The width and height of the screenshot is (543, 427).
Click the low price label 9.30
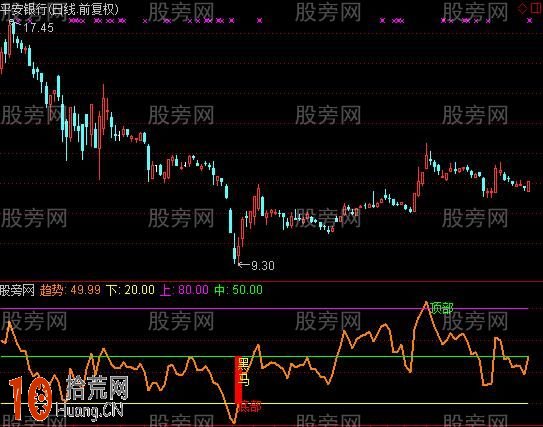click(x=262, y=266)
